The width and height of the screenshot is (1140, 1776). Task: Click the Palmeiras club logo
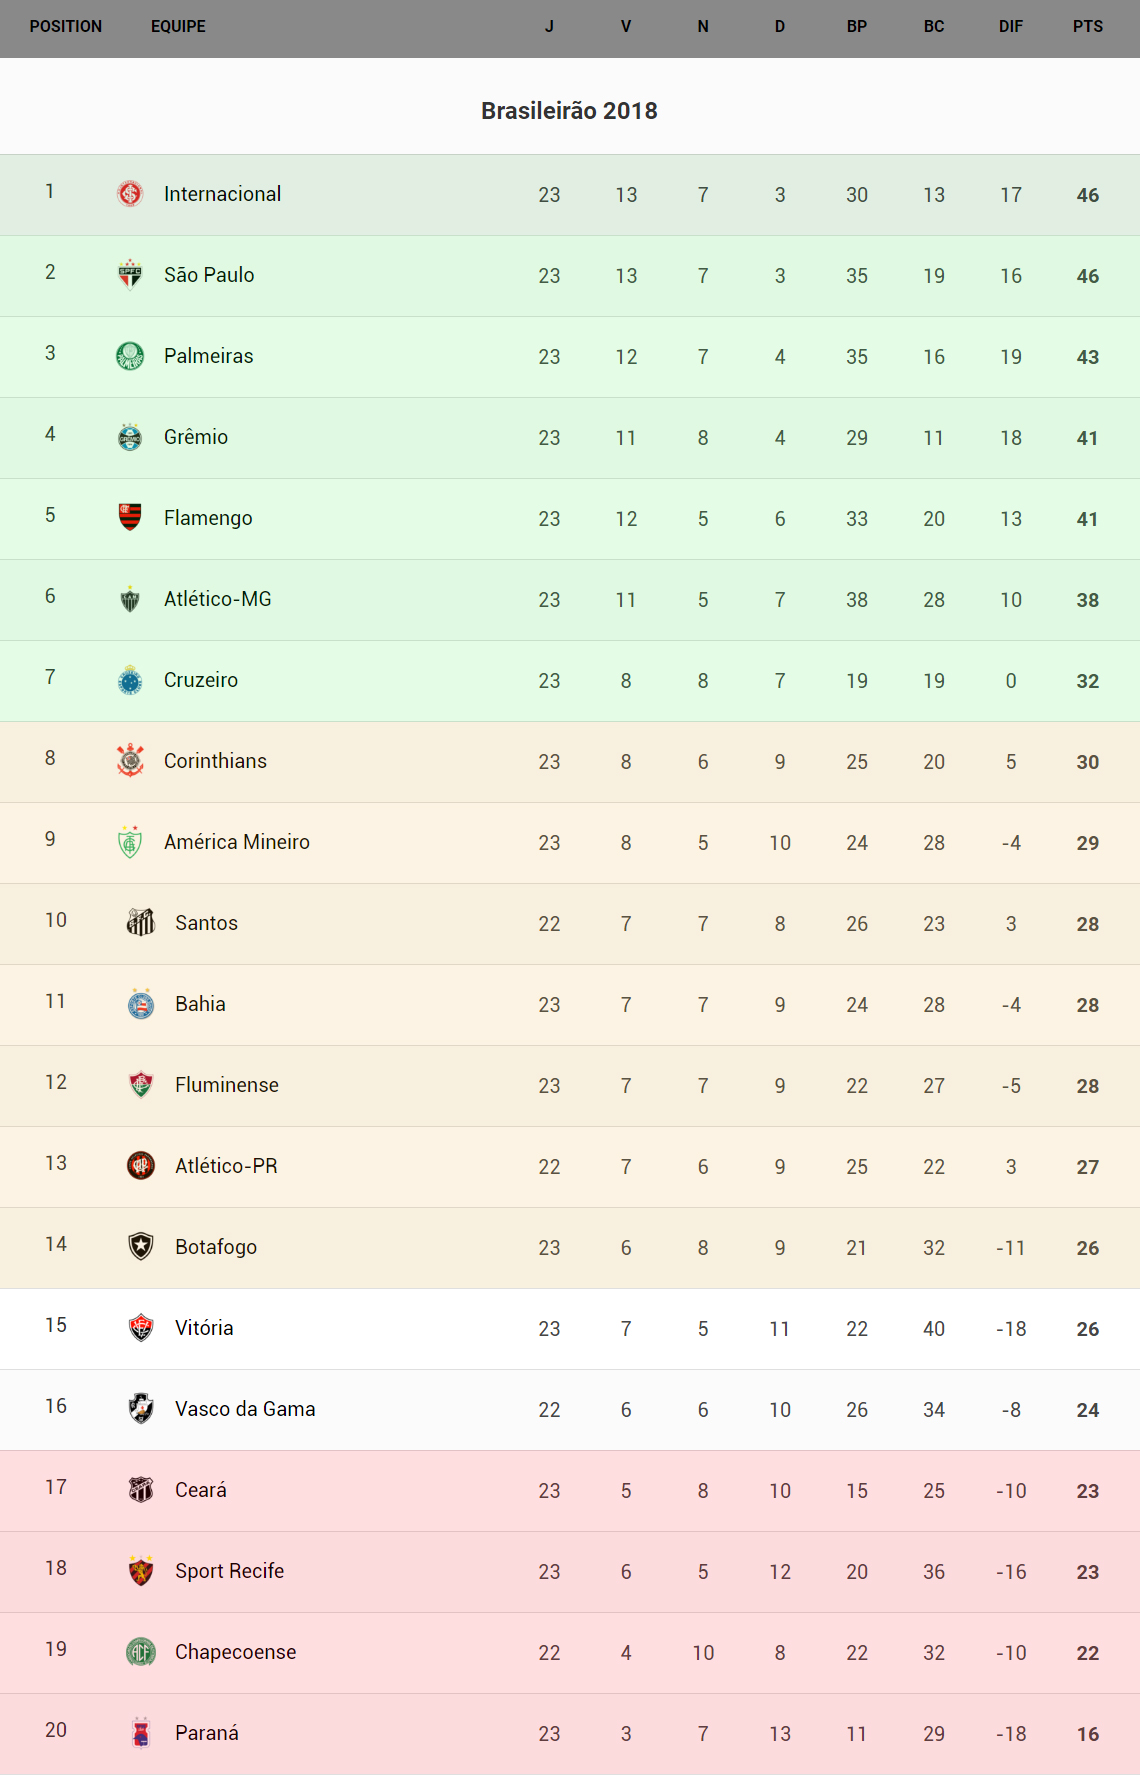click(x=130, y=355)
